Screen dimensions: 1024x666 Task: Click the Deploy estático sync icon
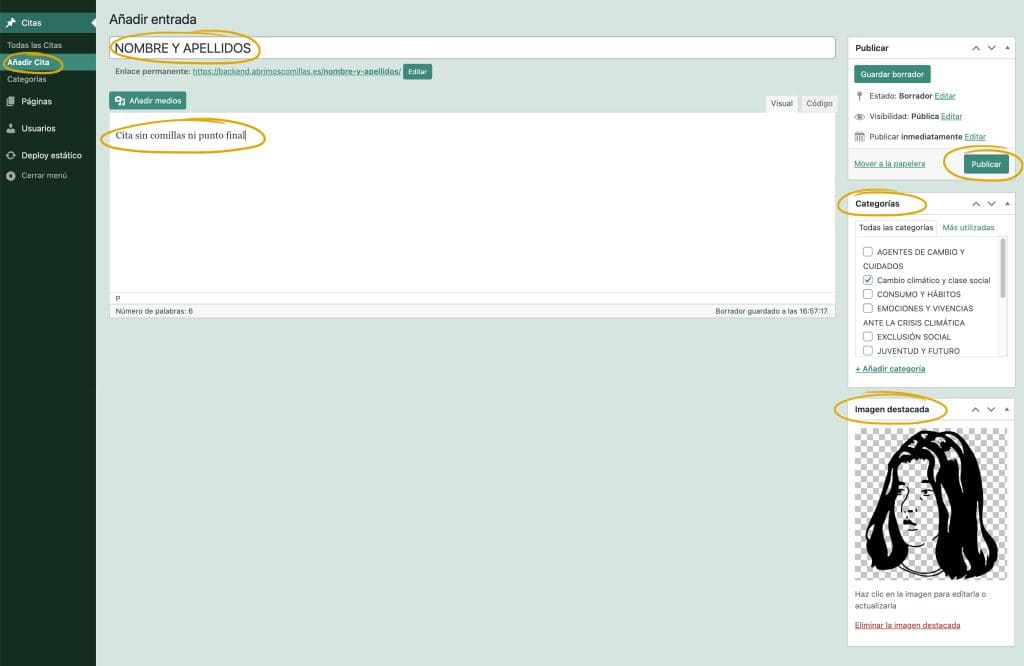pos(11,155)
